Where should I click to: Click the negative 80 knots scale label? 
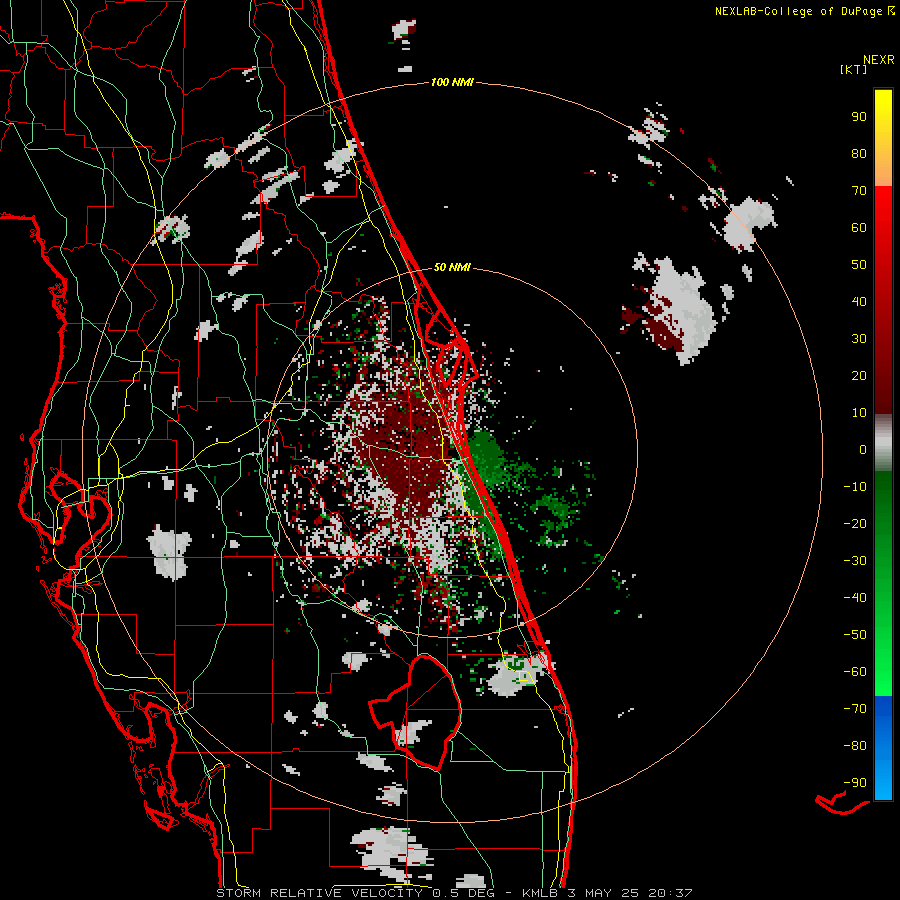click(x=855, y=746)
